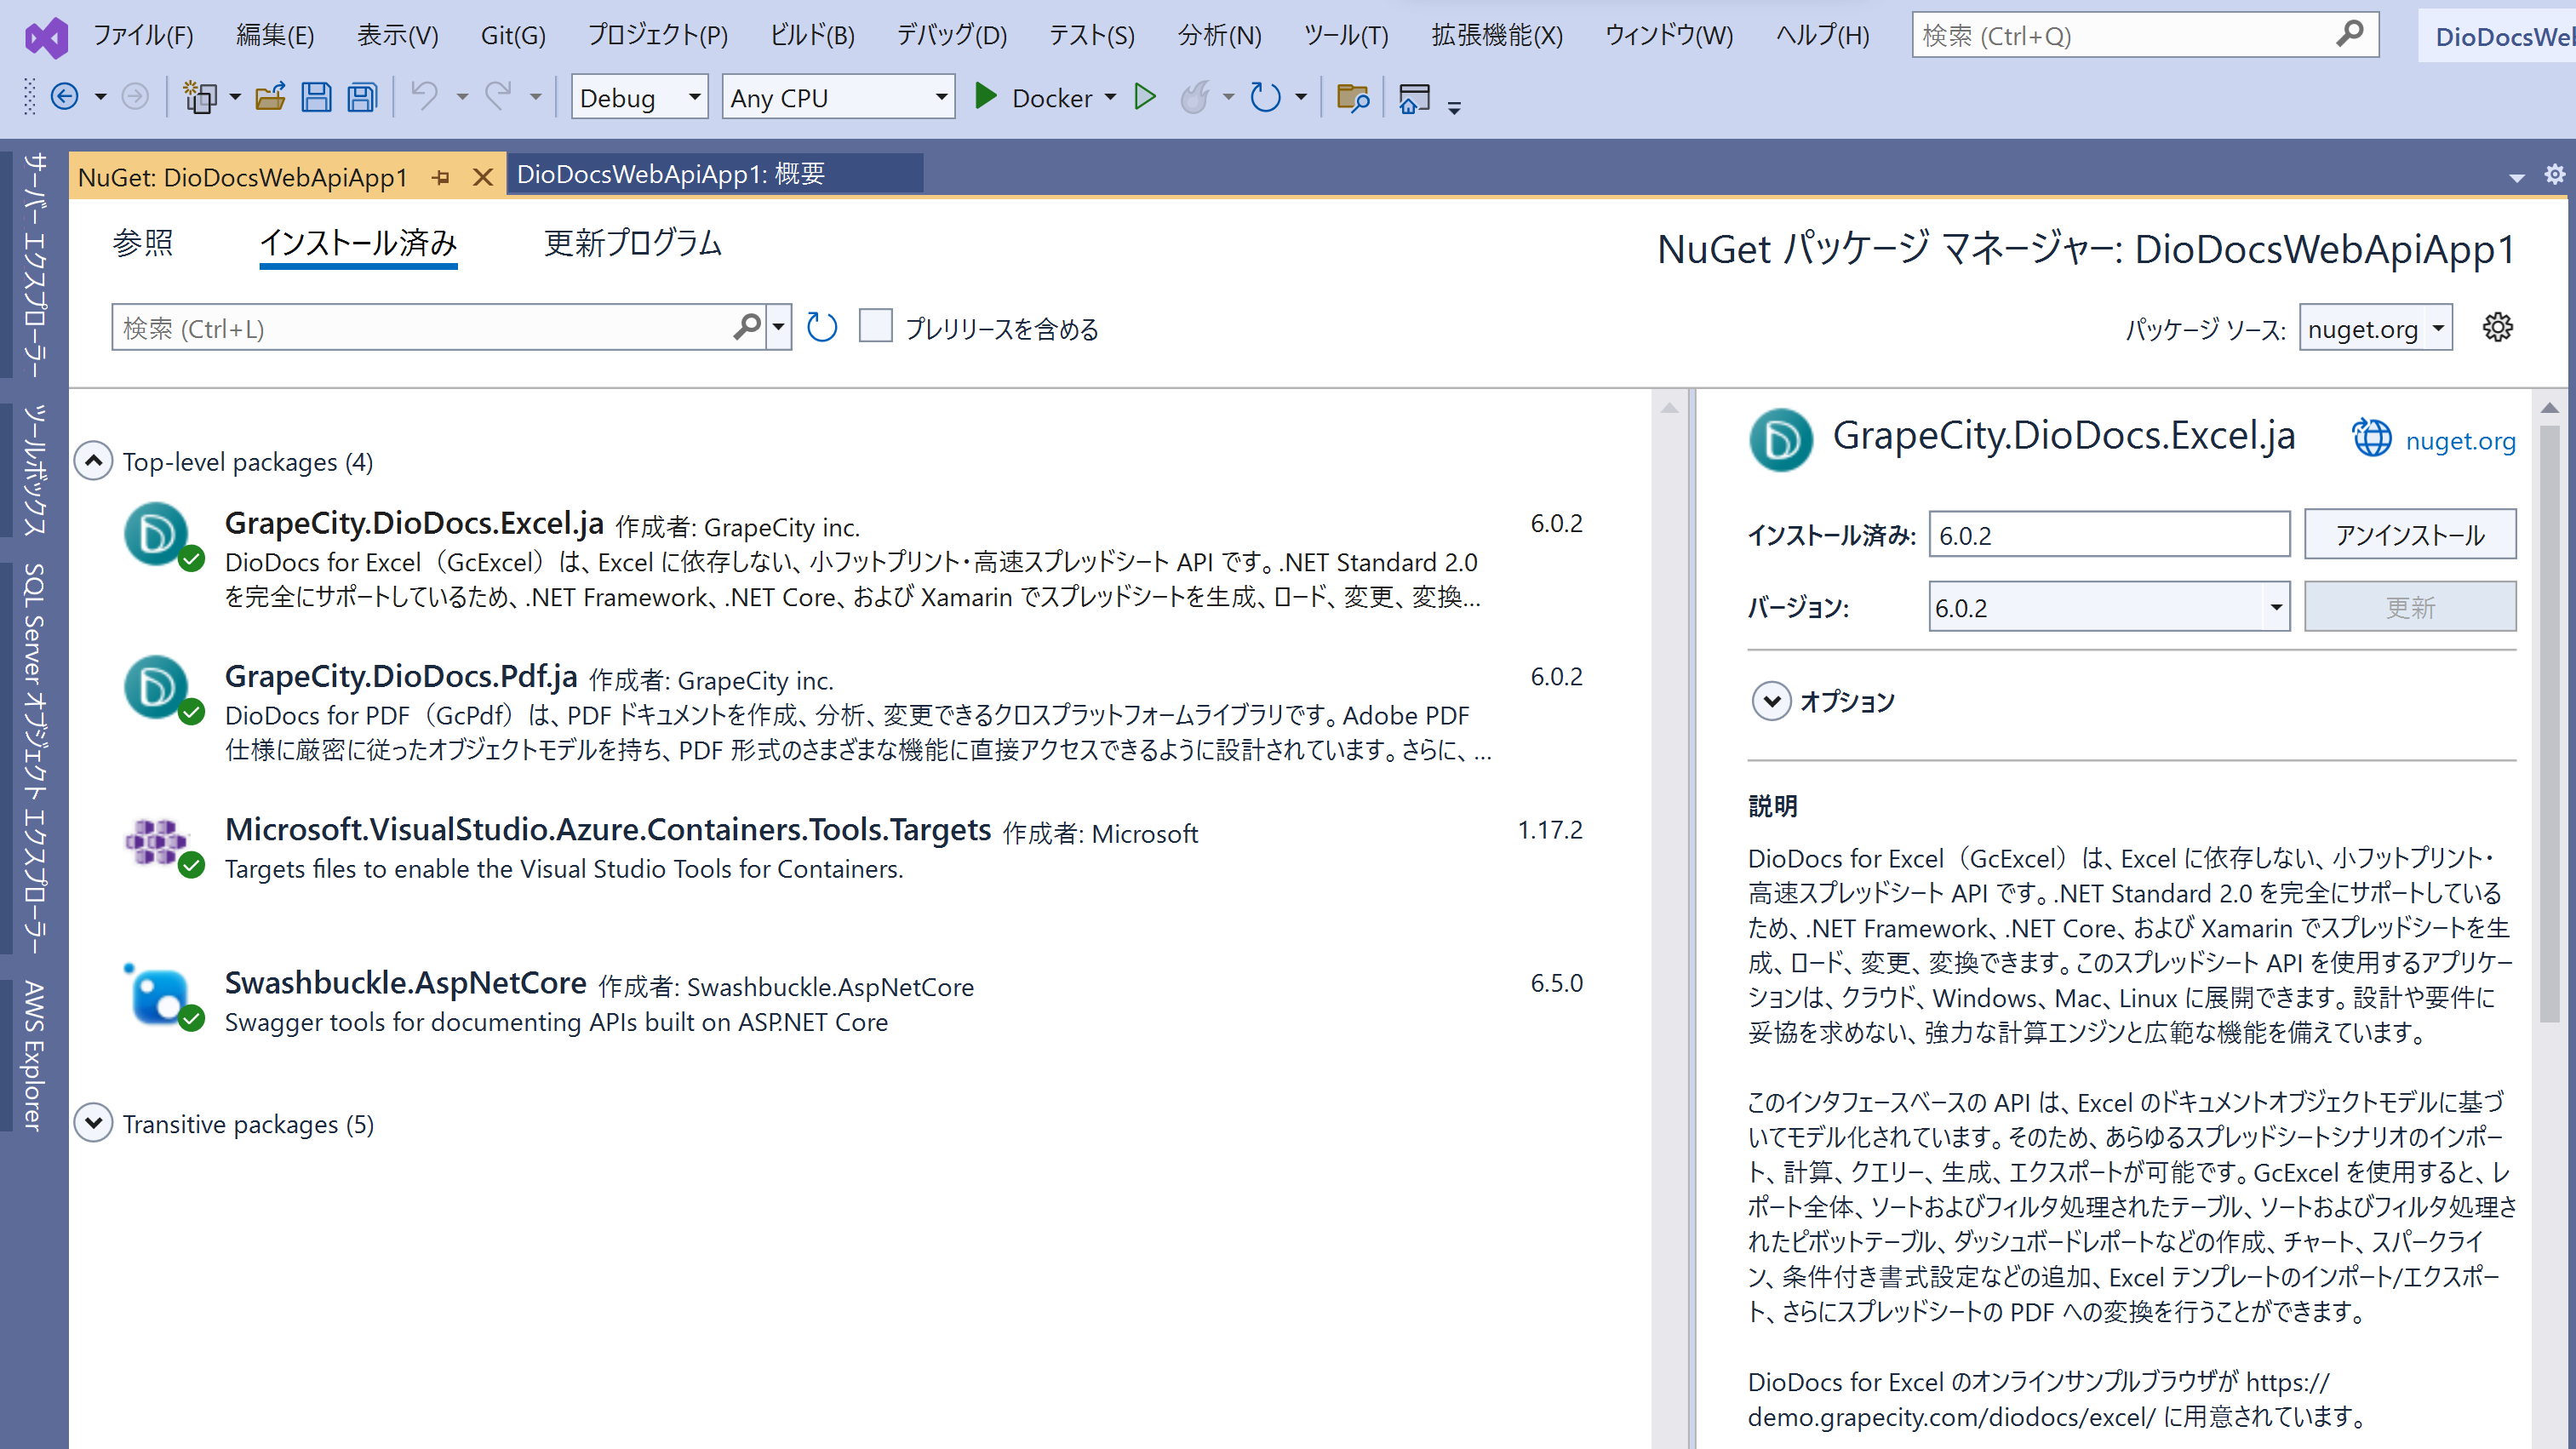The width and height of the screenshot is (2576, 1449).
Task: Open toolbar overflow options arrow
Action: tap(1454, 107)
